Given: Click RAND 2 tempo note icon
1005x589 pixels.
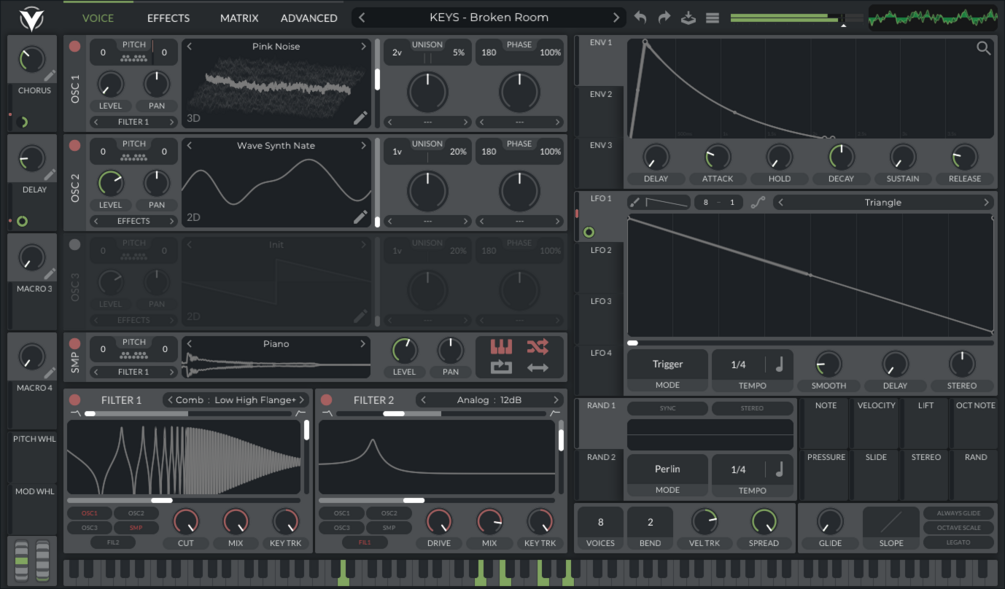Looking at the screenshot, I should point(779,470).
